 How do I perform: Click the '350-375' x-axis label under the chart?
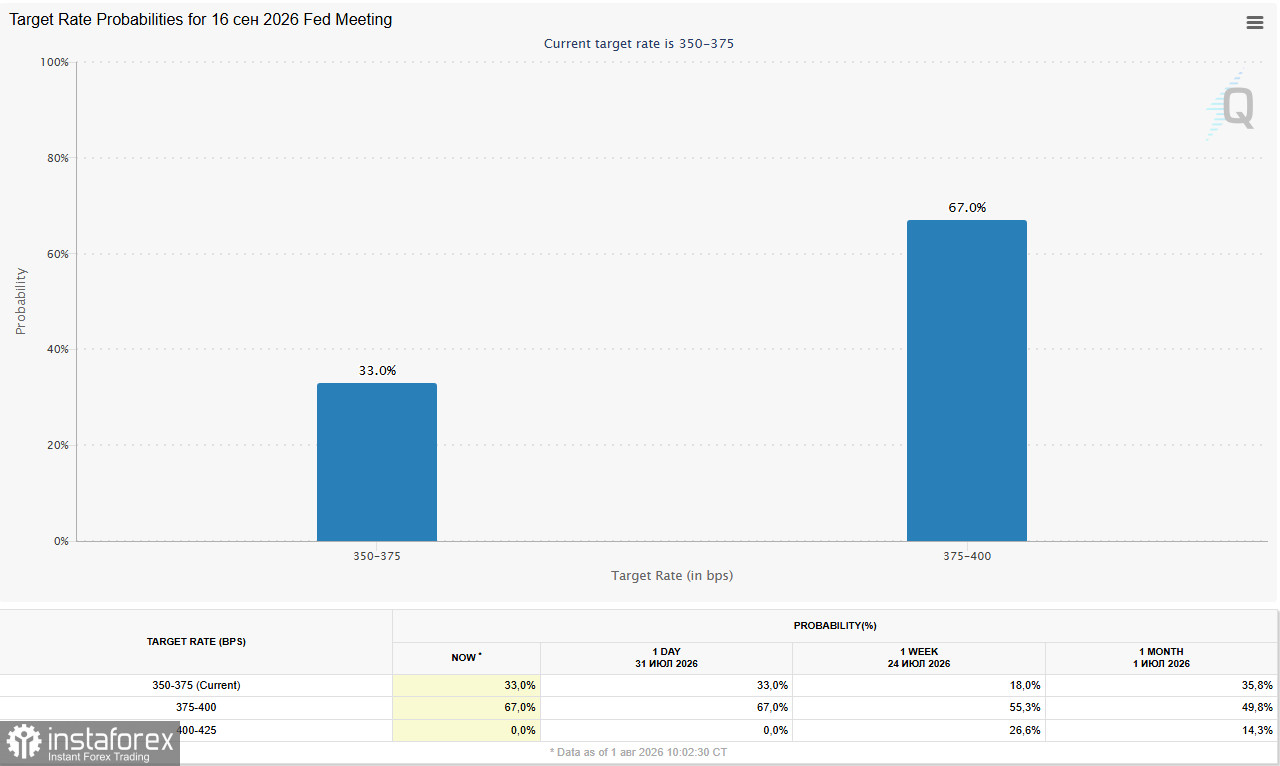tap(377, 556)
